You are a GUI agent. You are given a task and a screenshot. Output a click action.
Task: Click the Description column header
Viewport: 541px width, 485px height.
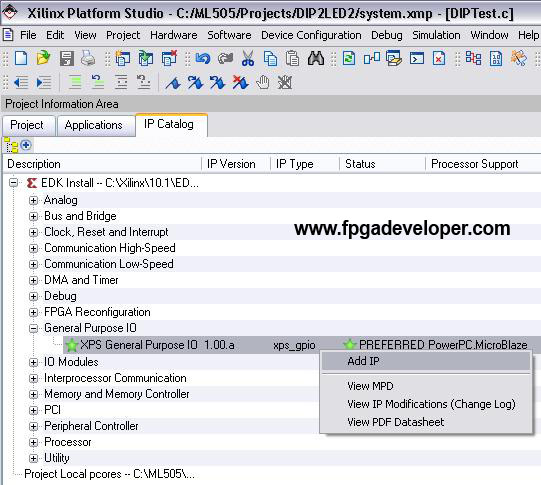point(102,164)
